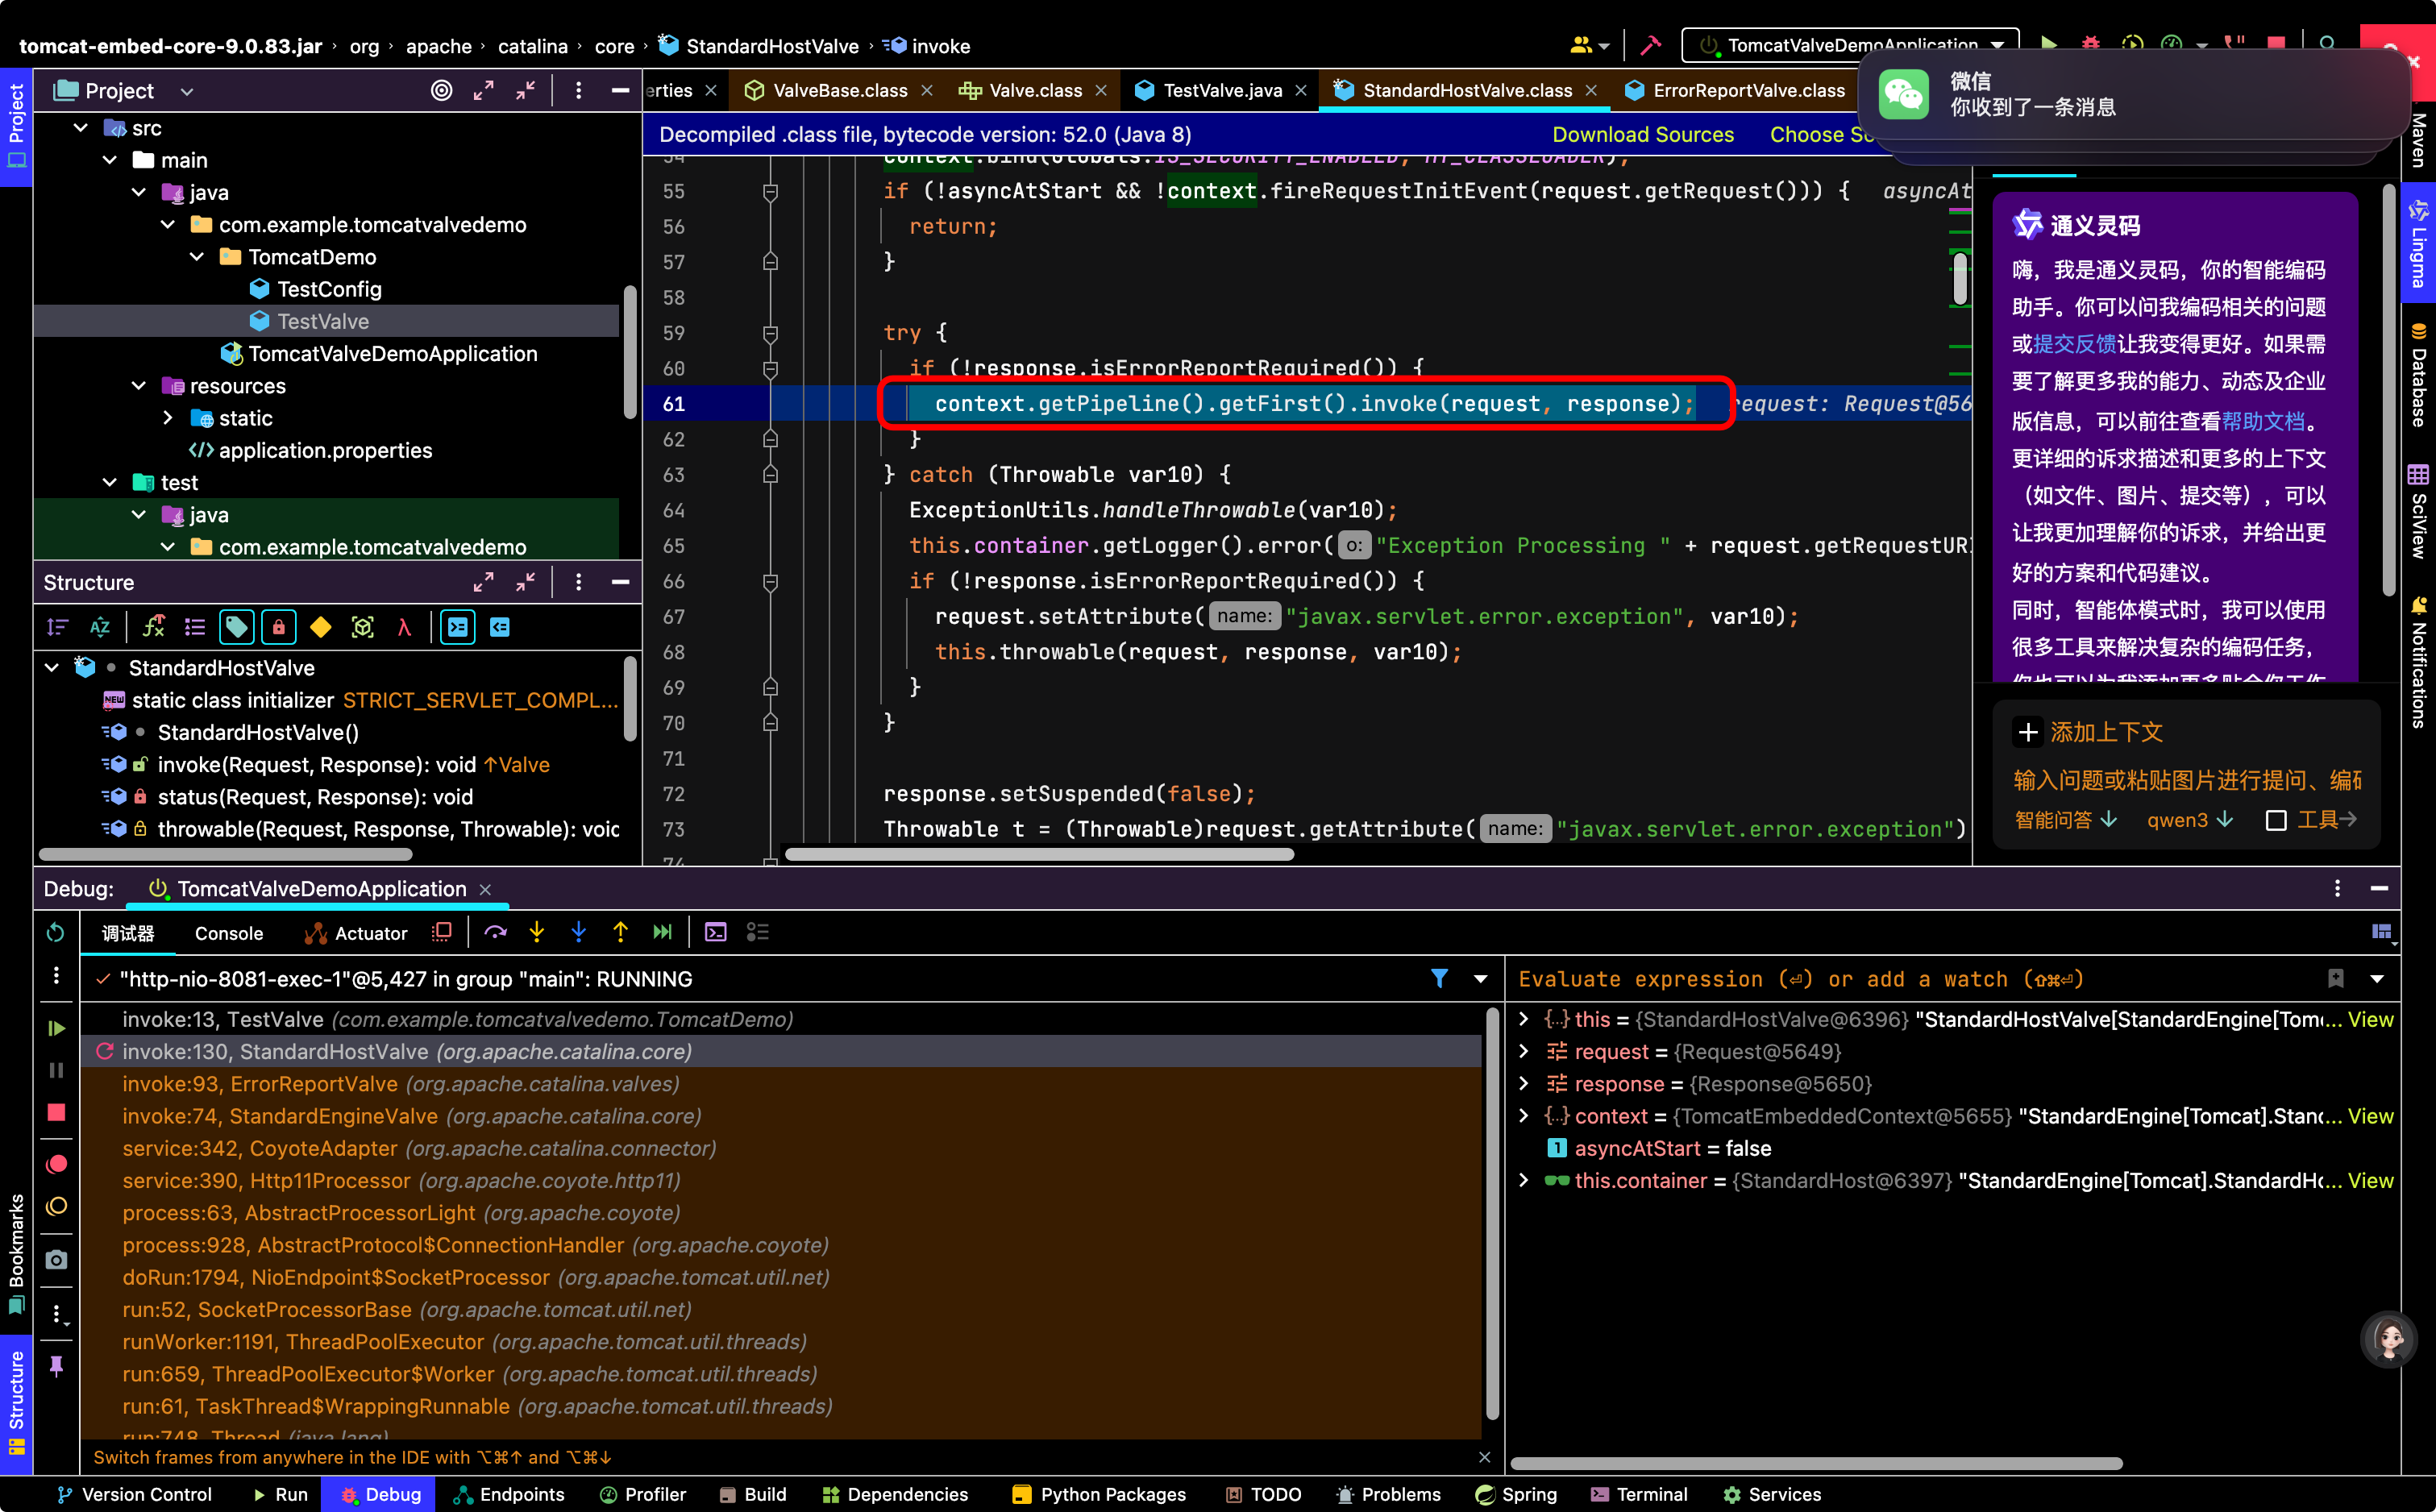This screenshot has height=1512, width=2436.
Task: Click the Step Out arrow icon
Action: click(x=620, y=932)
